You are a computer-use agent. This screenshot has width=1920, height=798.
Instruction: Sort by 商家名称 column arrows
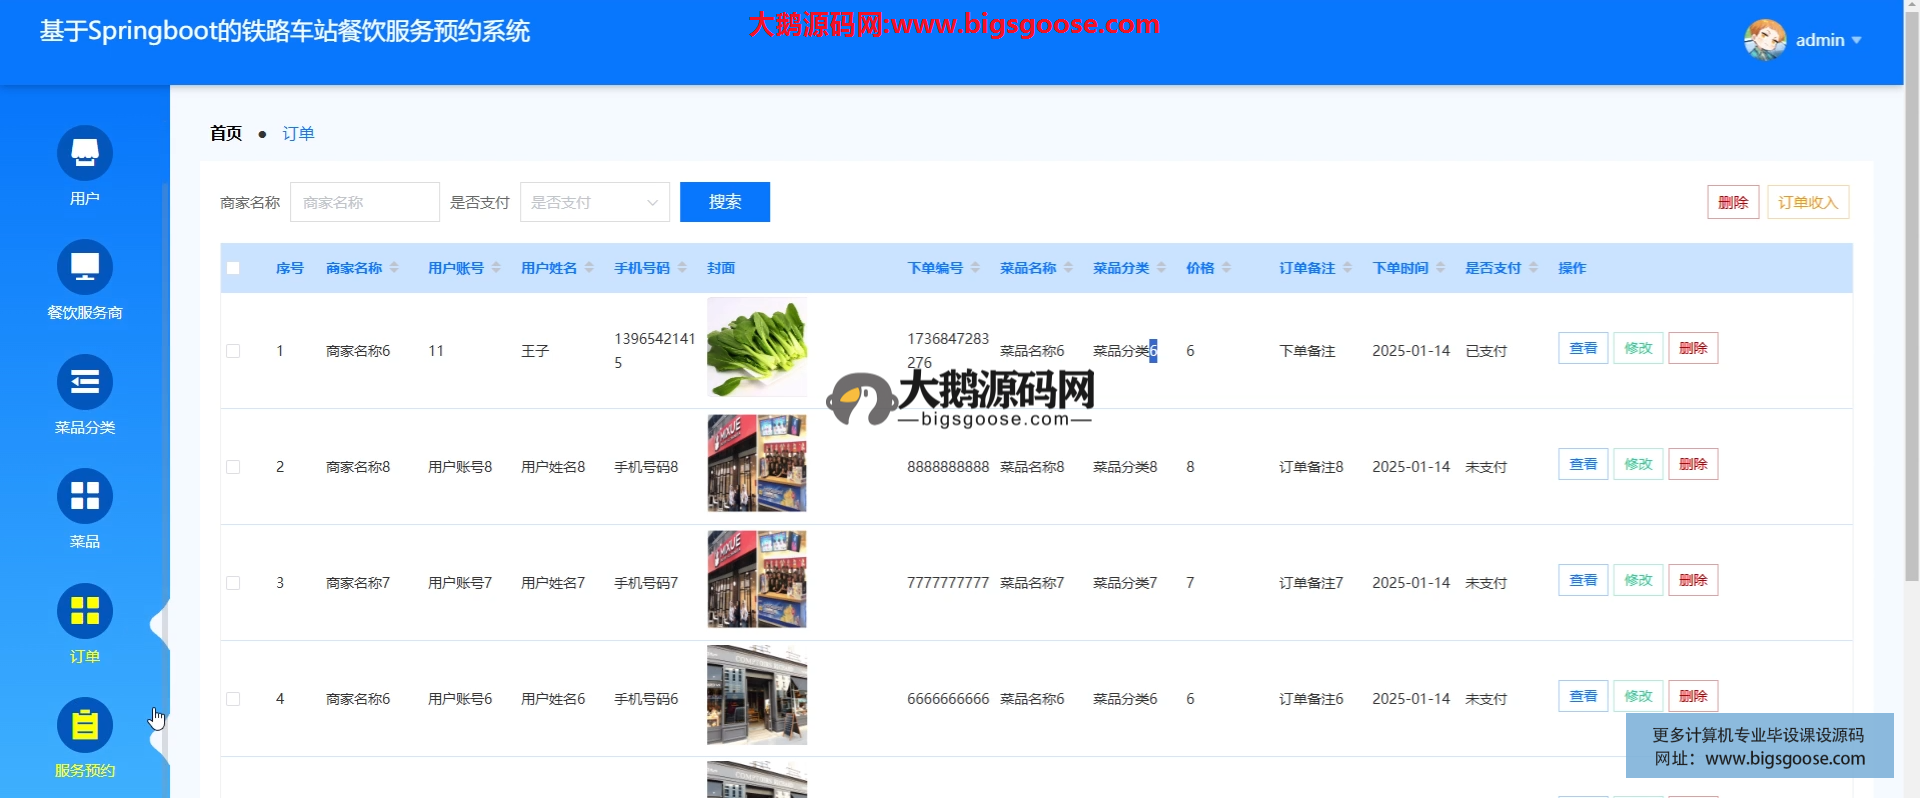tap(394, 268)
